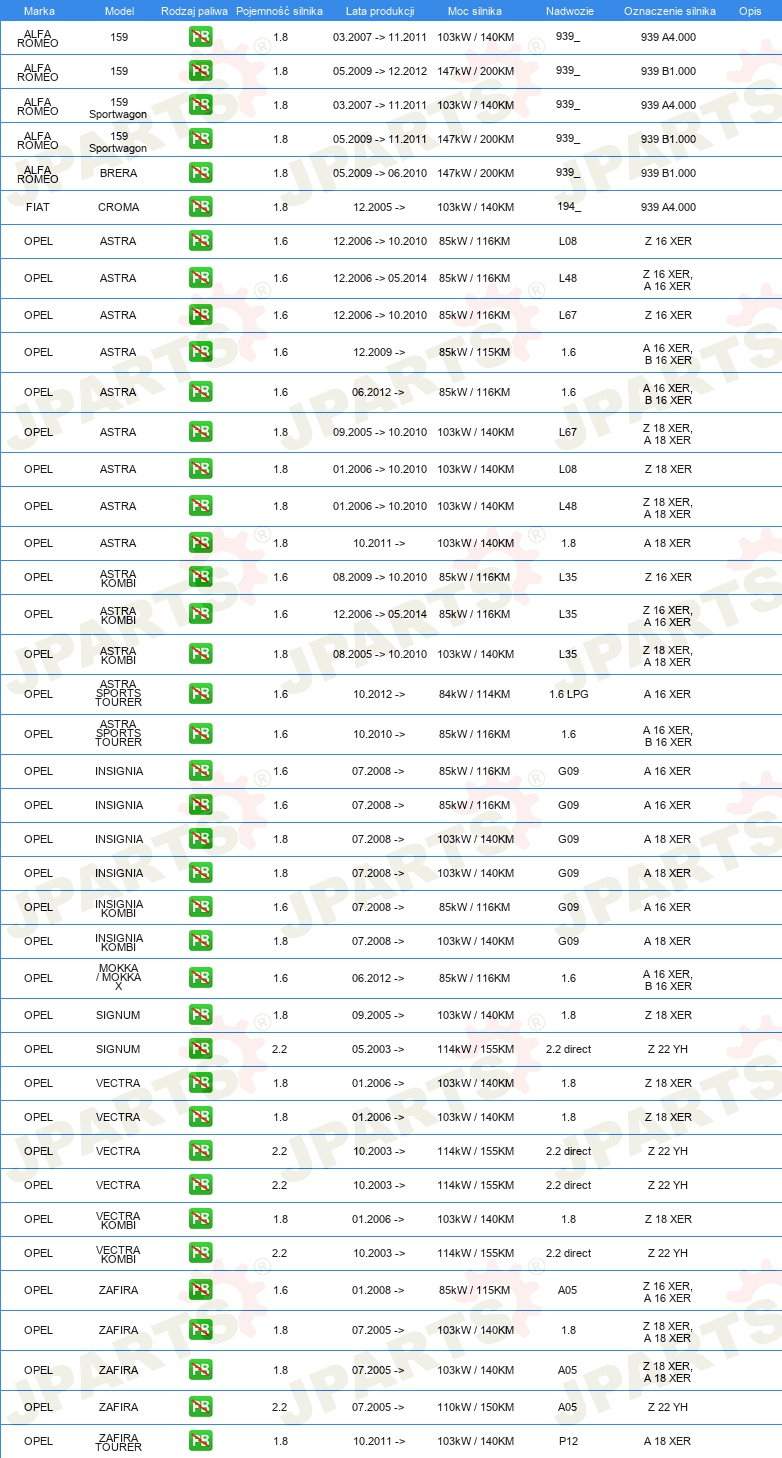Click fuel icon for Signum 1.8 row
This screenshot has width=782, height=1458.
coord(200,1015)
